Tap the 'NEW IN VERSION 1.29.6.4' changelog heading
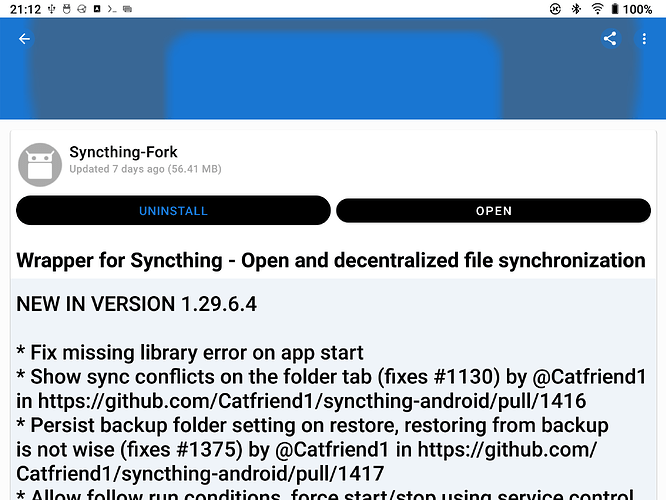666x500 pixels. pyautogui.click(x=137, y=304)
